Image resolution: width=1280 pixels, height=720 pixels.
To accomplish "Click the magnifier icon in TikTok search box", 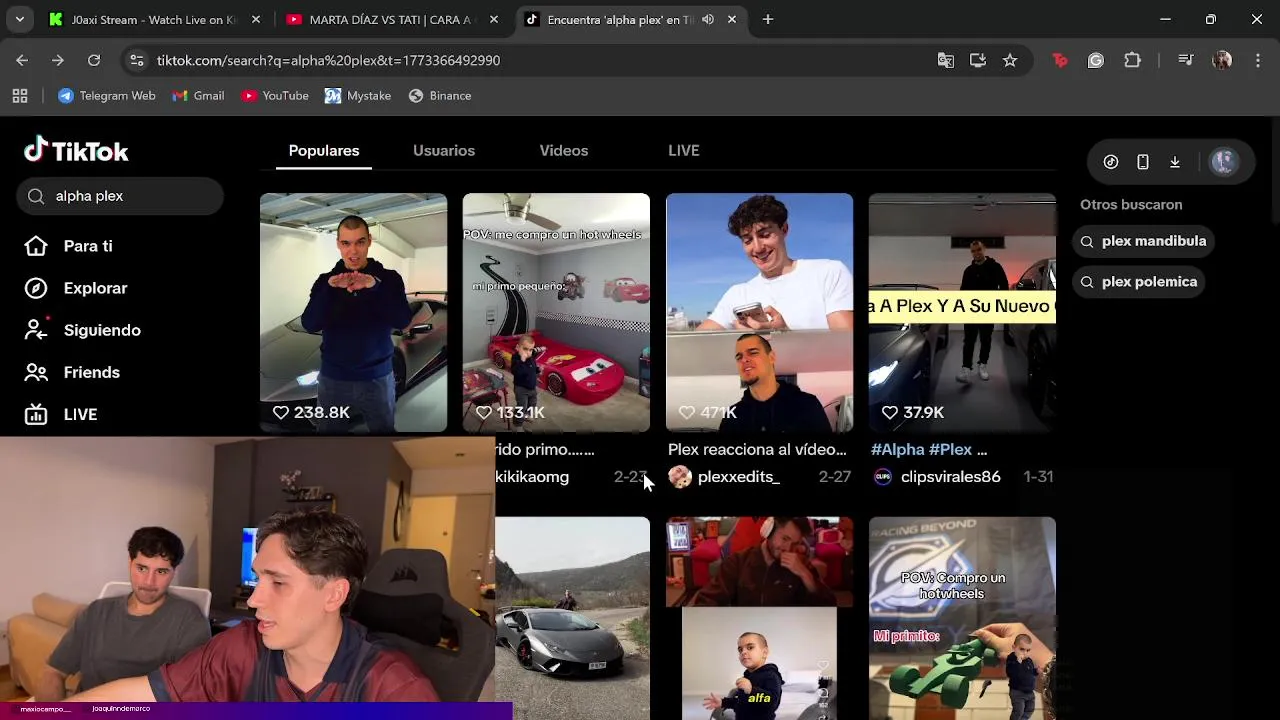I will 36,196.
